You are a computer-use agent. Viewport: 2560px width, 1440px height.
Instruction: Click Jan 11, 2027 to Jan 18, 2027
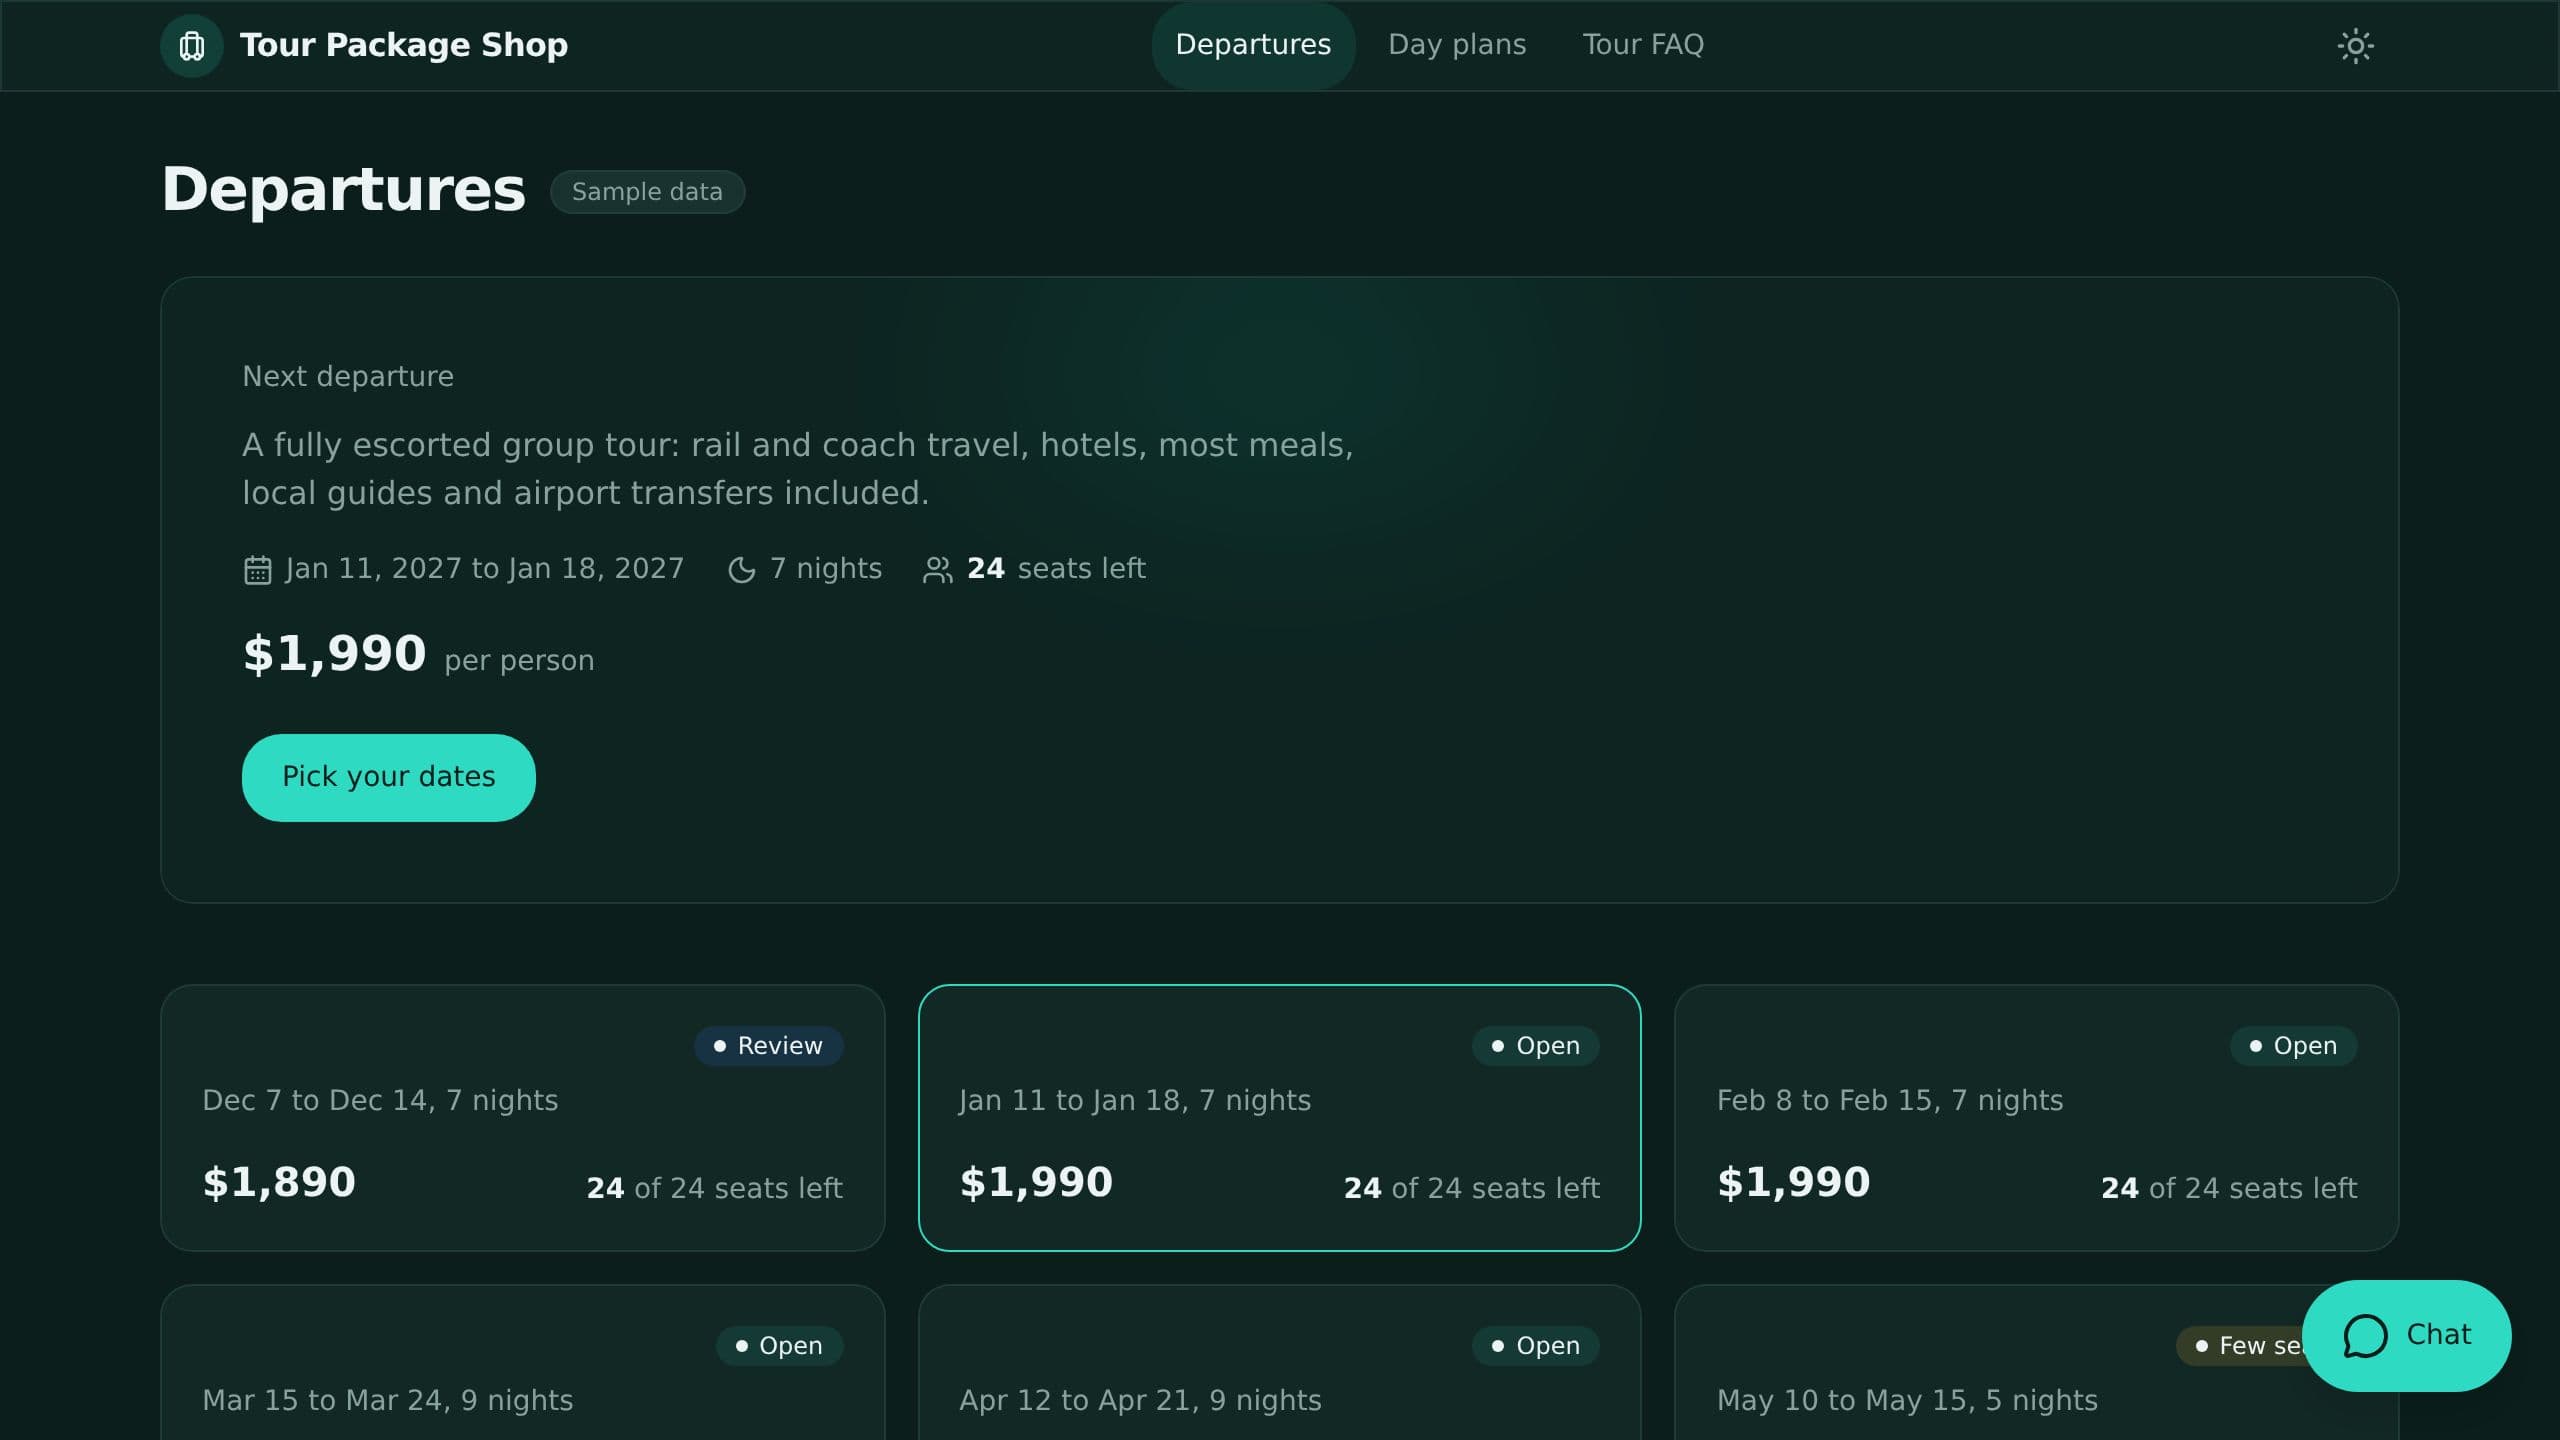484,569
